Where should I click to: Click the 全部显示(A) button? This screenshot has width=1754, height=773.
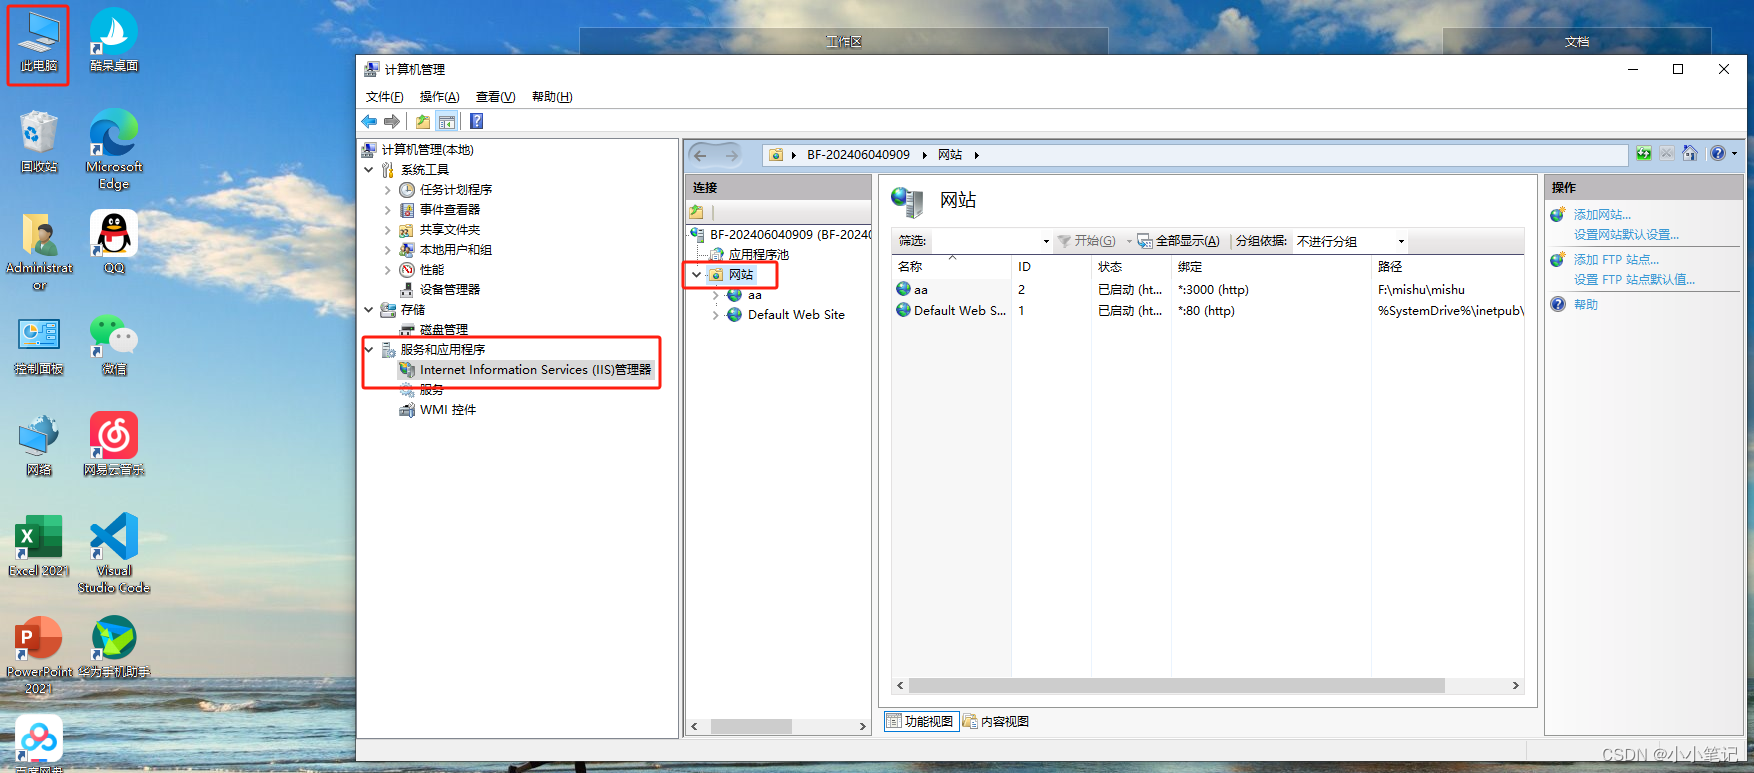1178,241
